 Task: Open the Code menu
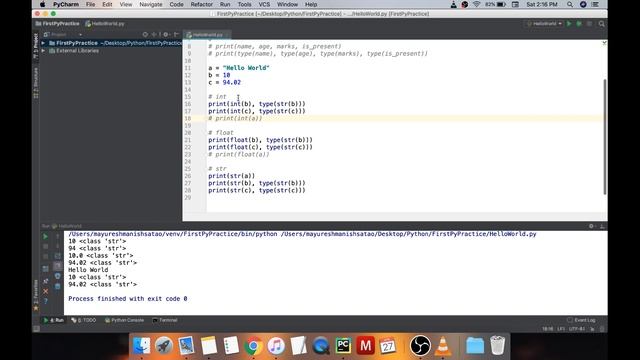point(176,4)
